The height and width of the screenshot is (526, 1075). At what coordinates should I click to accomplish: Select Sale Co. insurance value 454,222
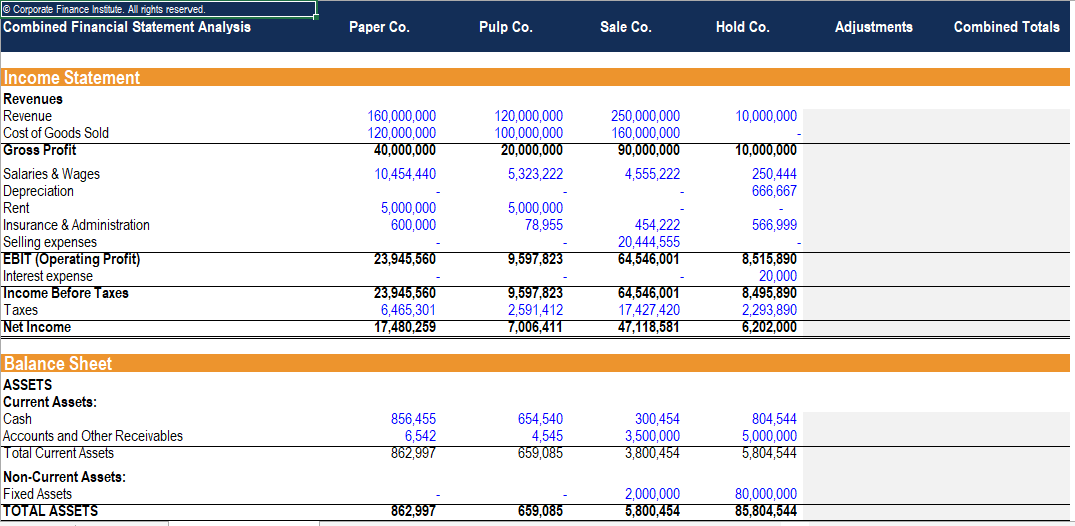[x=657, y=225]
